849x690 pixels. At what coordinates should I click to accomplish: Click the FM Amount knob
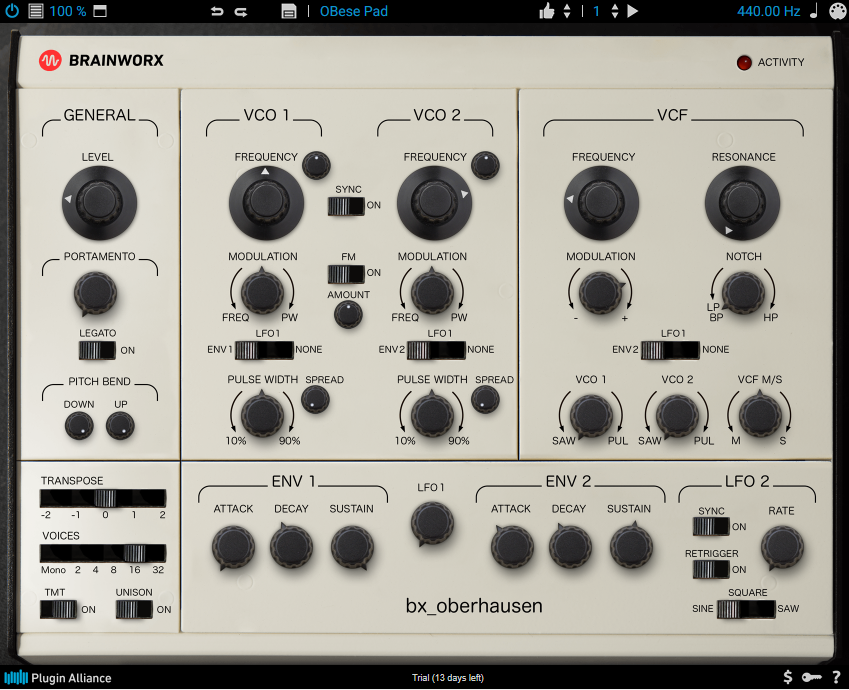tap(348, 315)
